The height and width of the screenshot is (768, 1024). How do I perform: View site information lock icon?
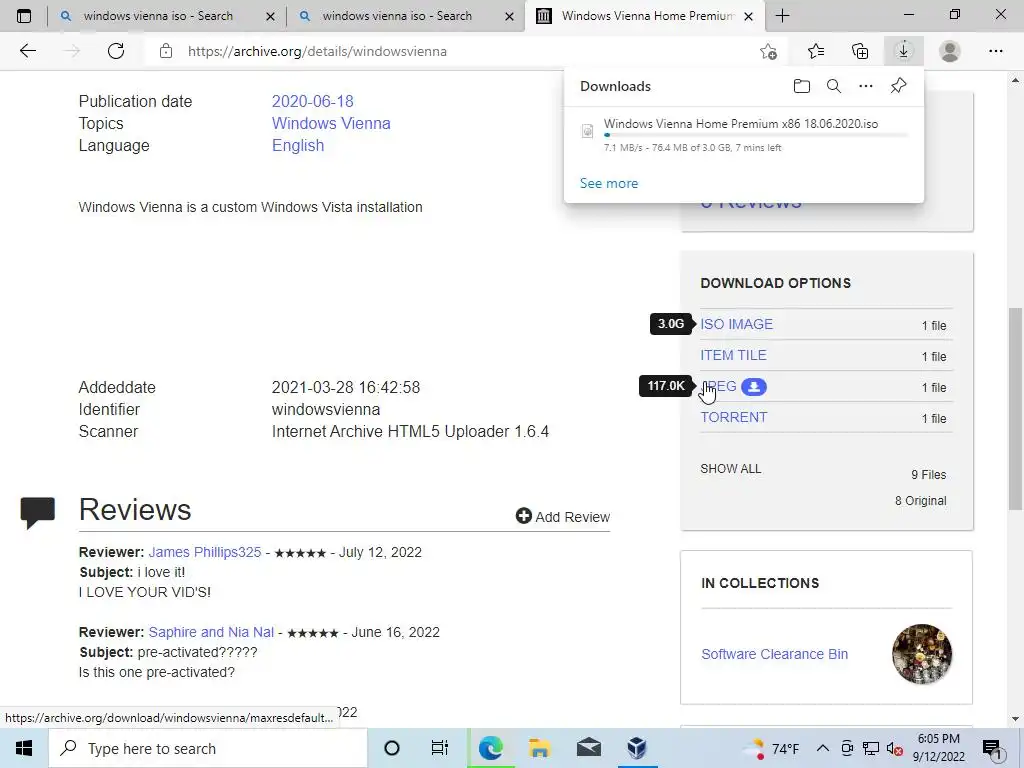tap(166, 51)
